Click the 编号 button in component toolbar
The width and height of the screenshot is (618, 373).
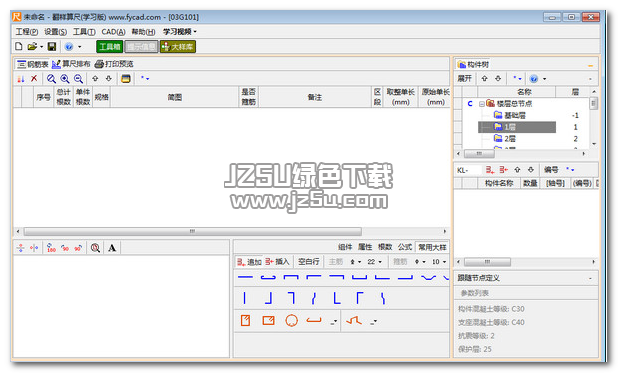click(551, 170)
